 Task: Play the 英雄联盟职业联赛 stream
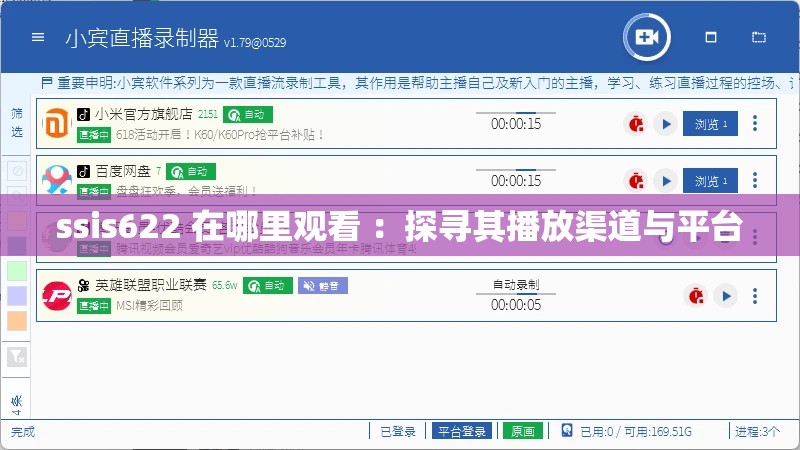coord(726,296)
